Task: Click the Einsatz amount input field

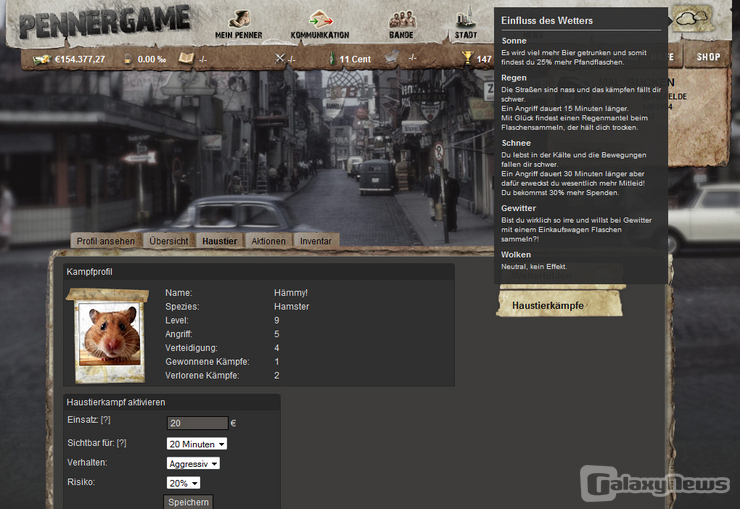Action: pyautogui.click(x=197, y=423)
